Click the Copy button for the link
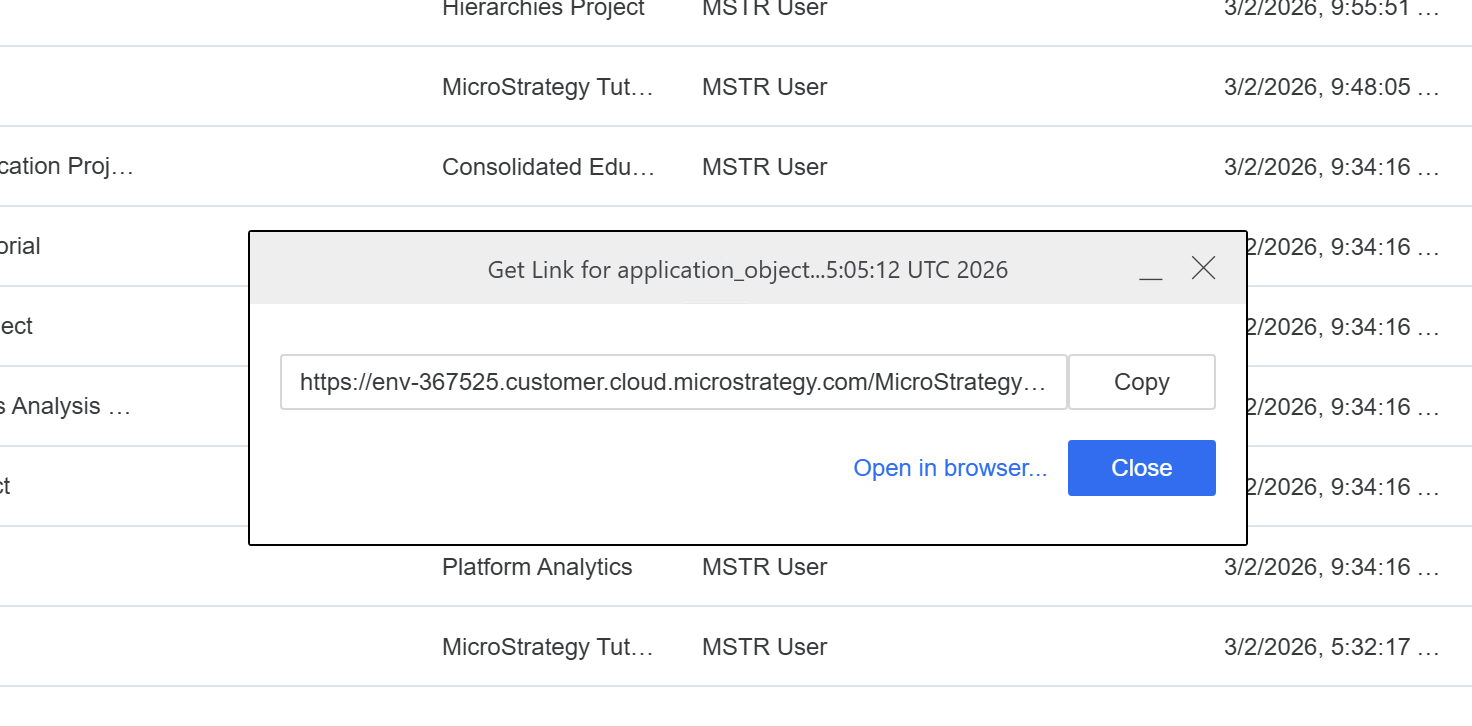This screenshot has height=726, width=1472. pos(1141,382)
